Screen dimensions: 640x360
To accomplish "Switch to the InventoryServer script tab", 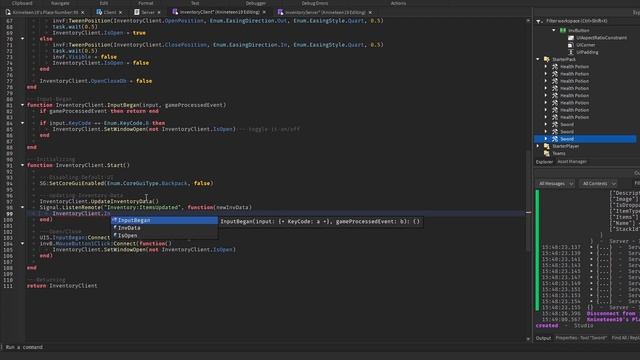I will point(325,12).
